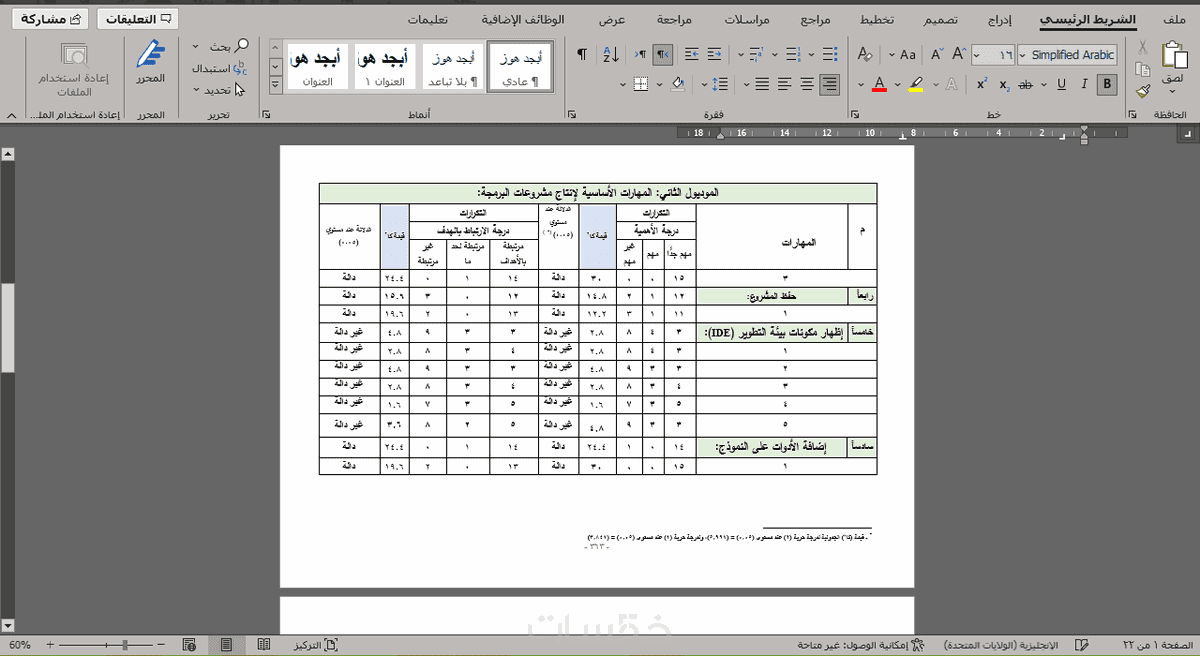Switch to the Insert (إدراج) tab

click(x=1001, y=20)
